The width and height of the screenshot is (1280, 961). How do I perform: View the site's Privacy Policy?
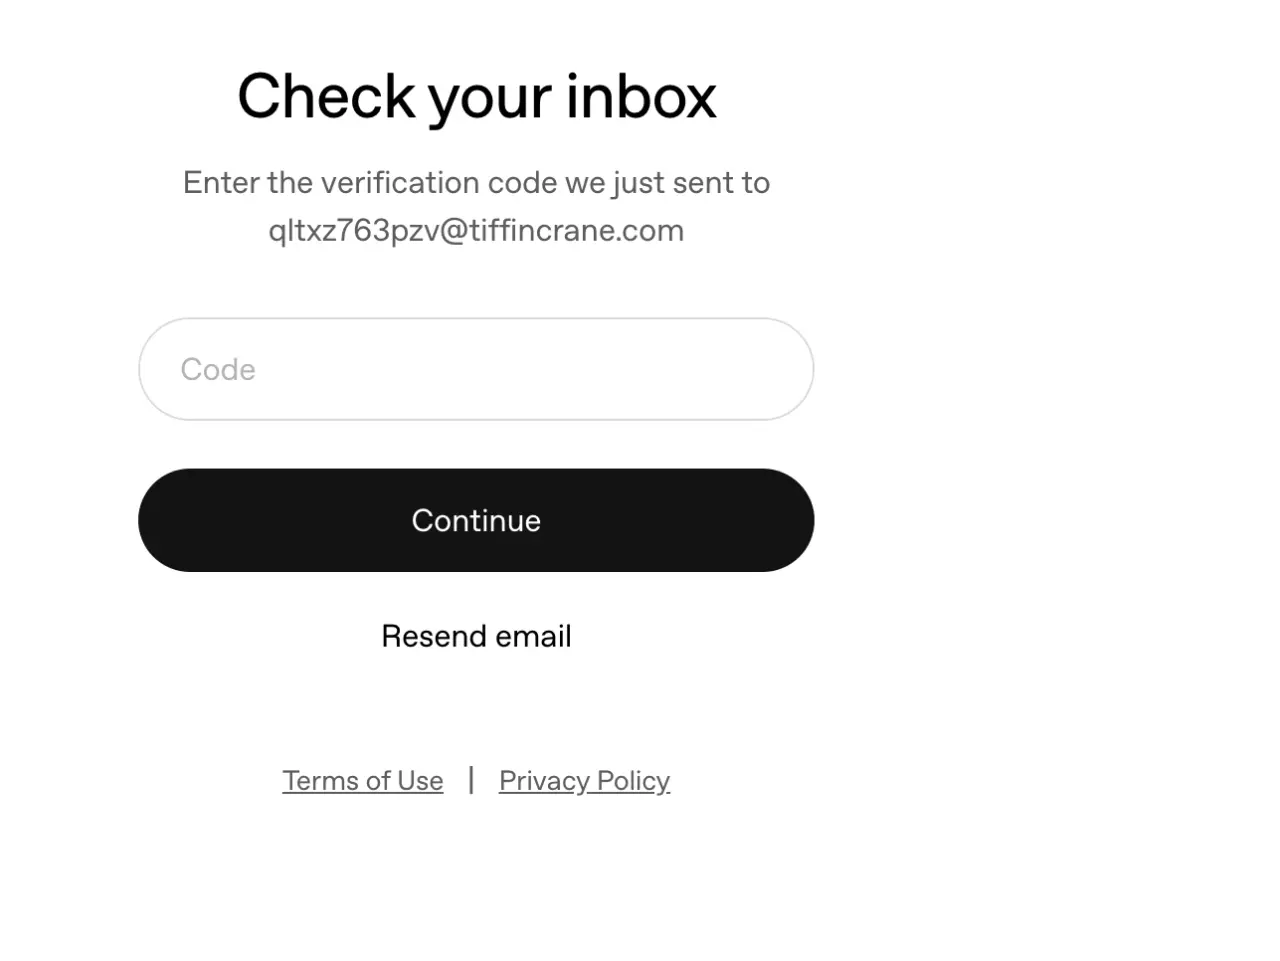click(584, 780)
